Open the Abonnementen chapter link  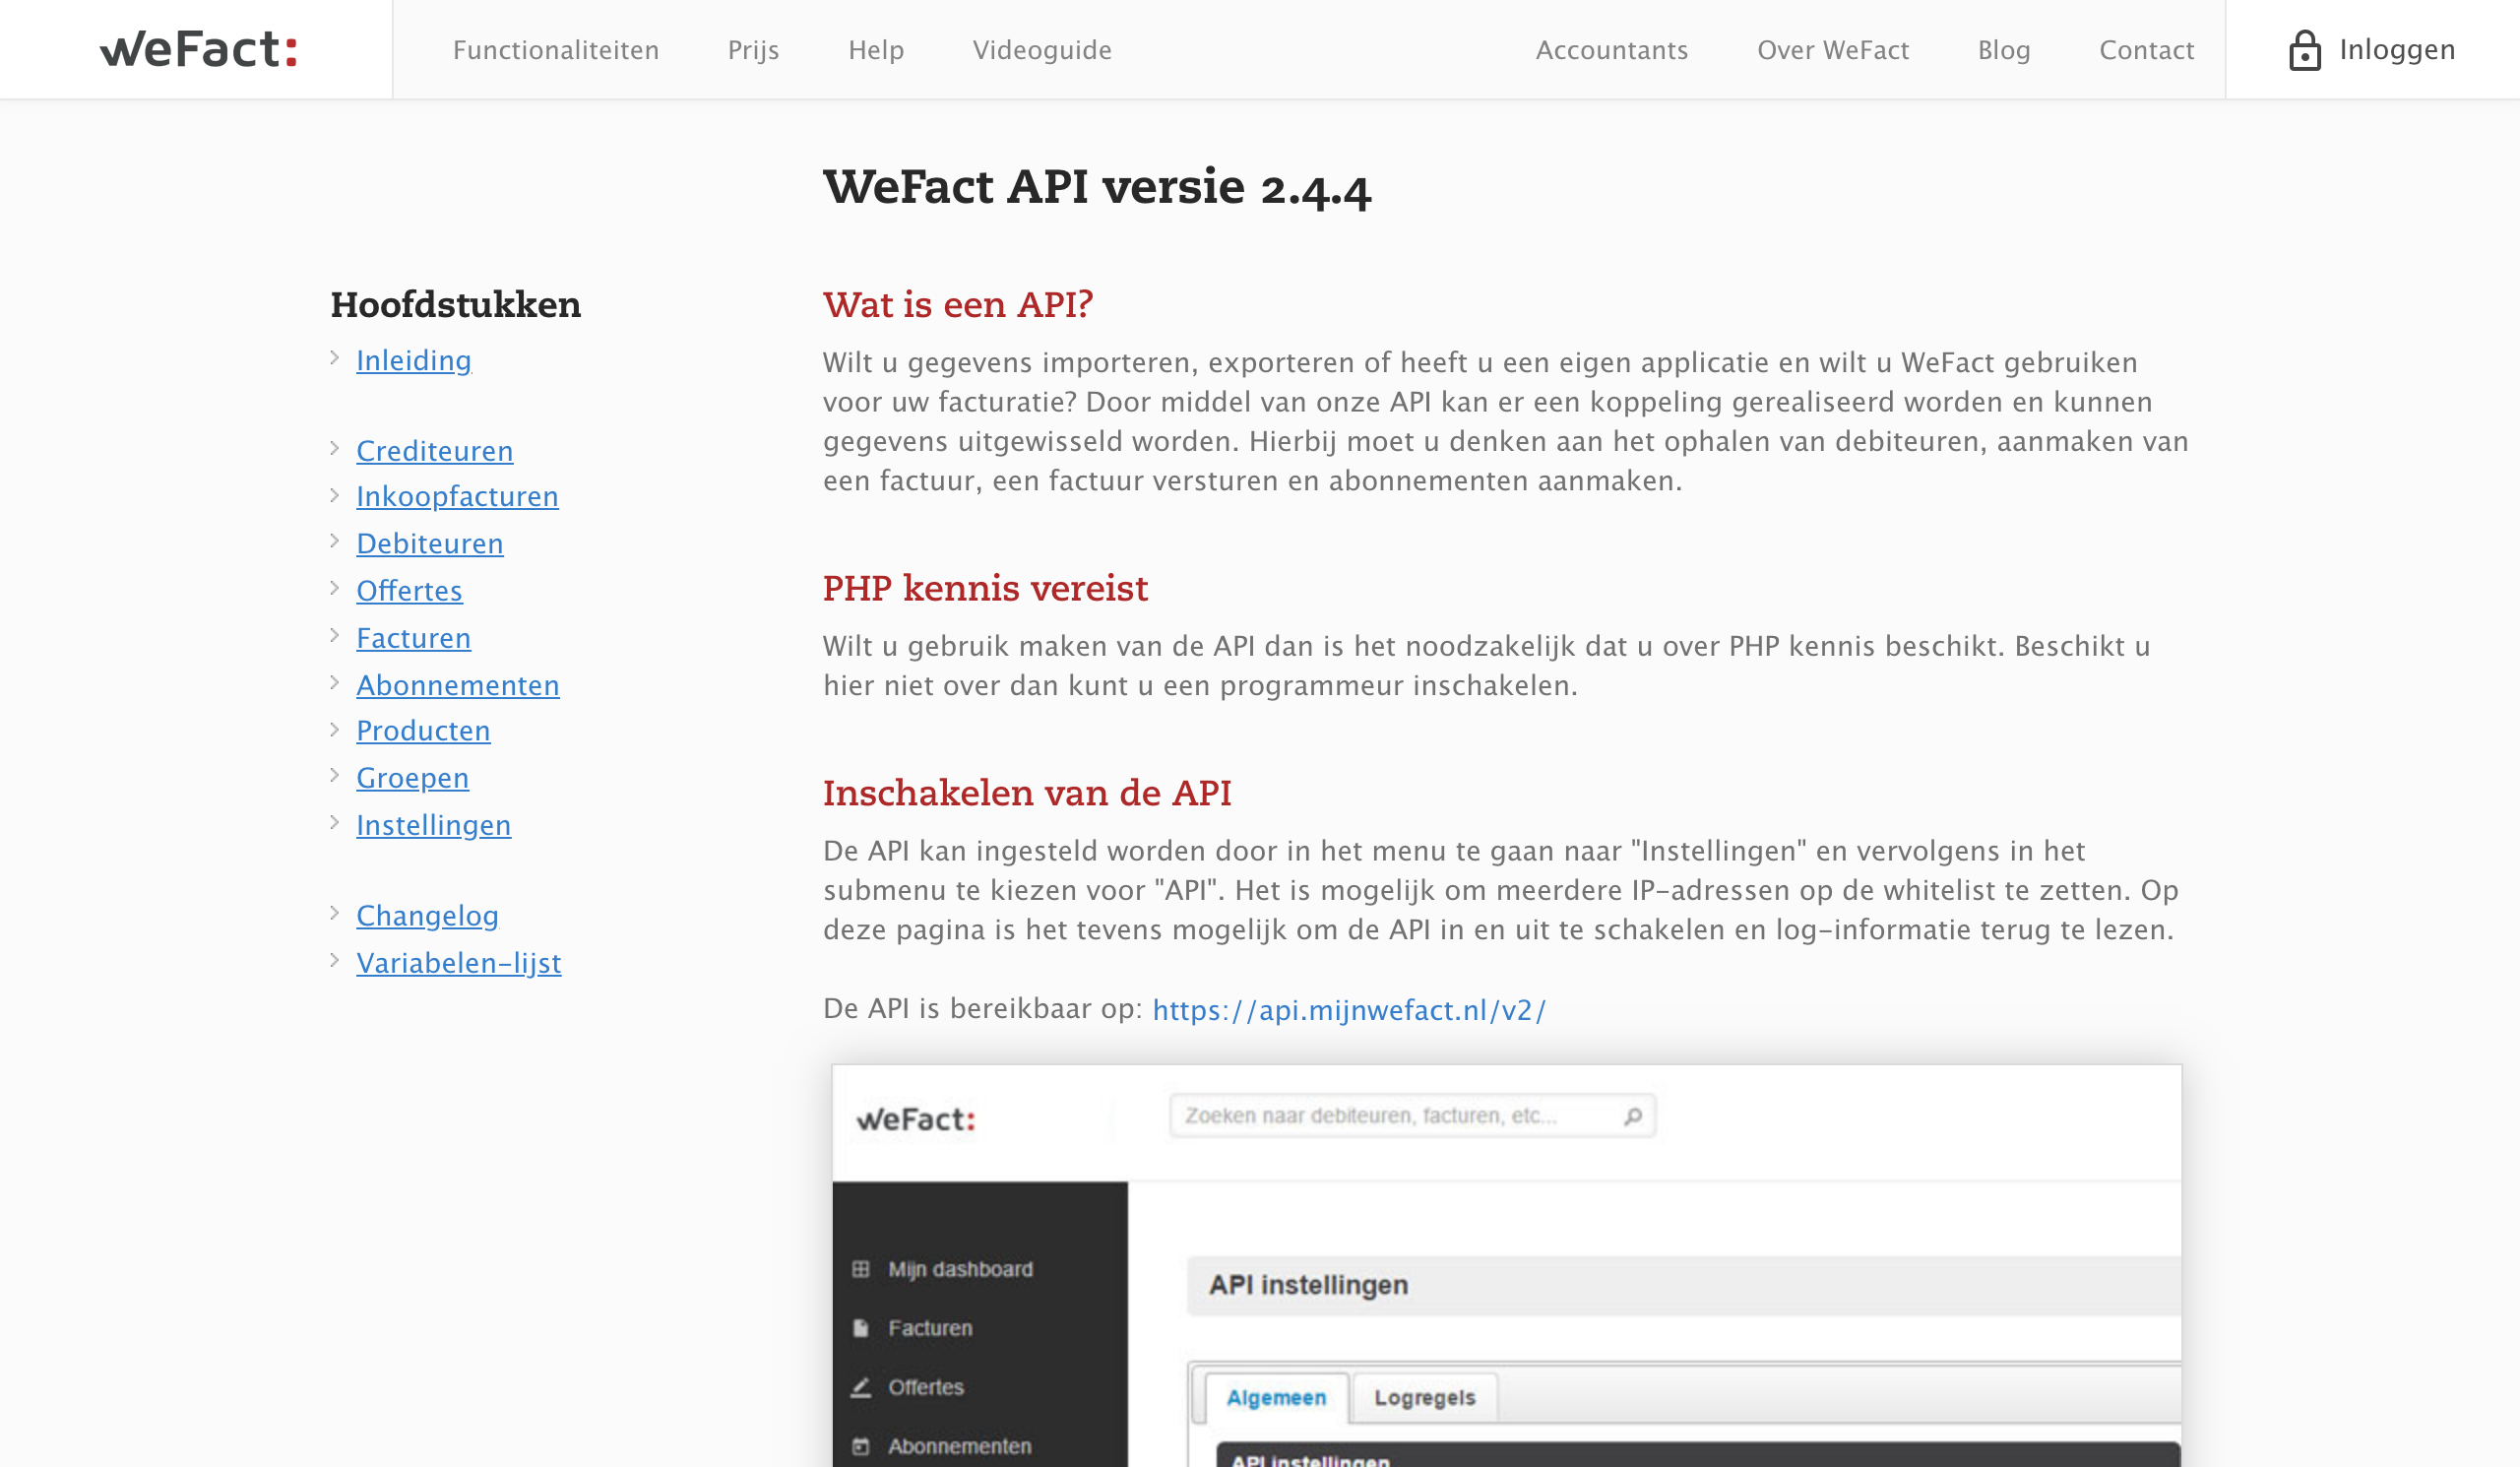(458, 685)
